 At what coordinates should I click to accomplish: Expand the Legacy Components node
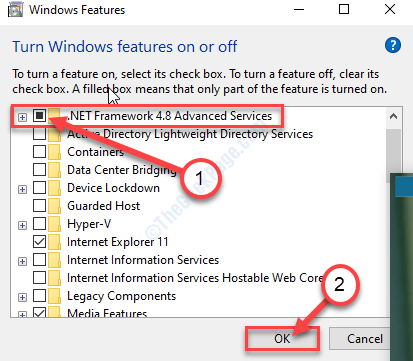tap(22, 297)
